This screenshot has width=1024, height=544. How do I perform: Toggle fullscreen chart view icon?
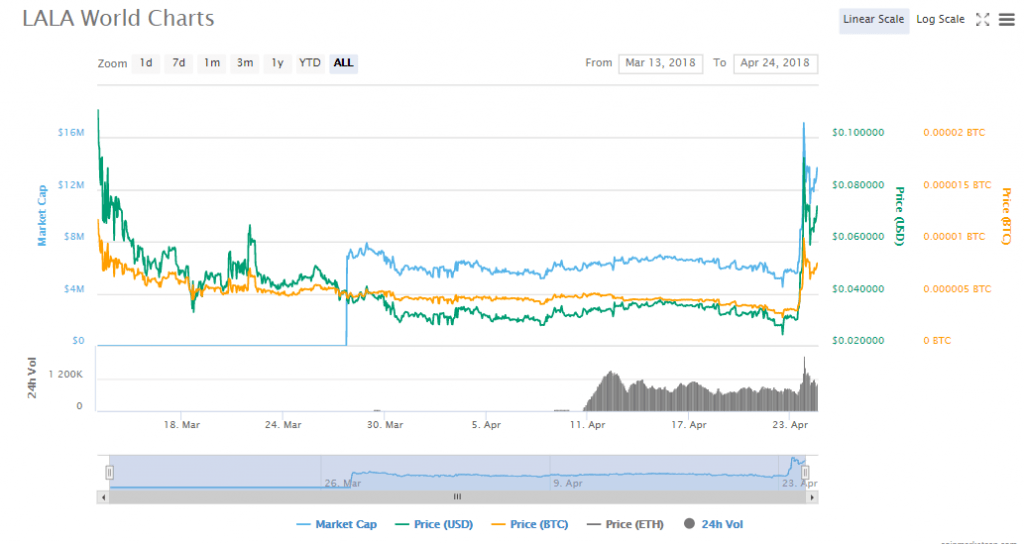click(982, 20)
